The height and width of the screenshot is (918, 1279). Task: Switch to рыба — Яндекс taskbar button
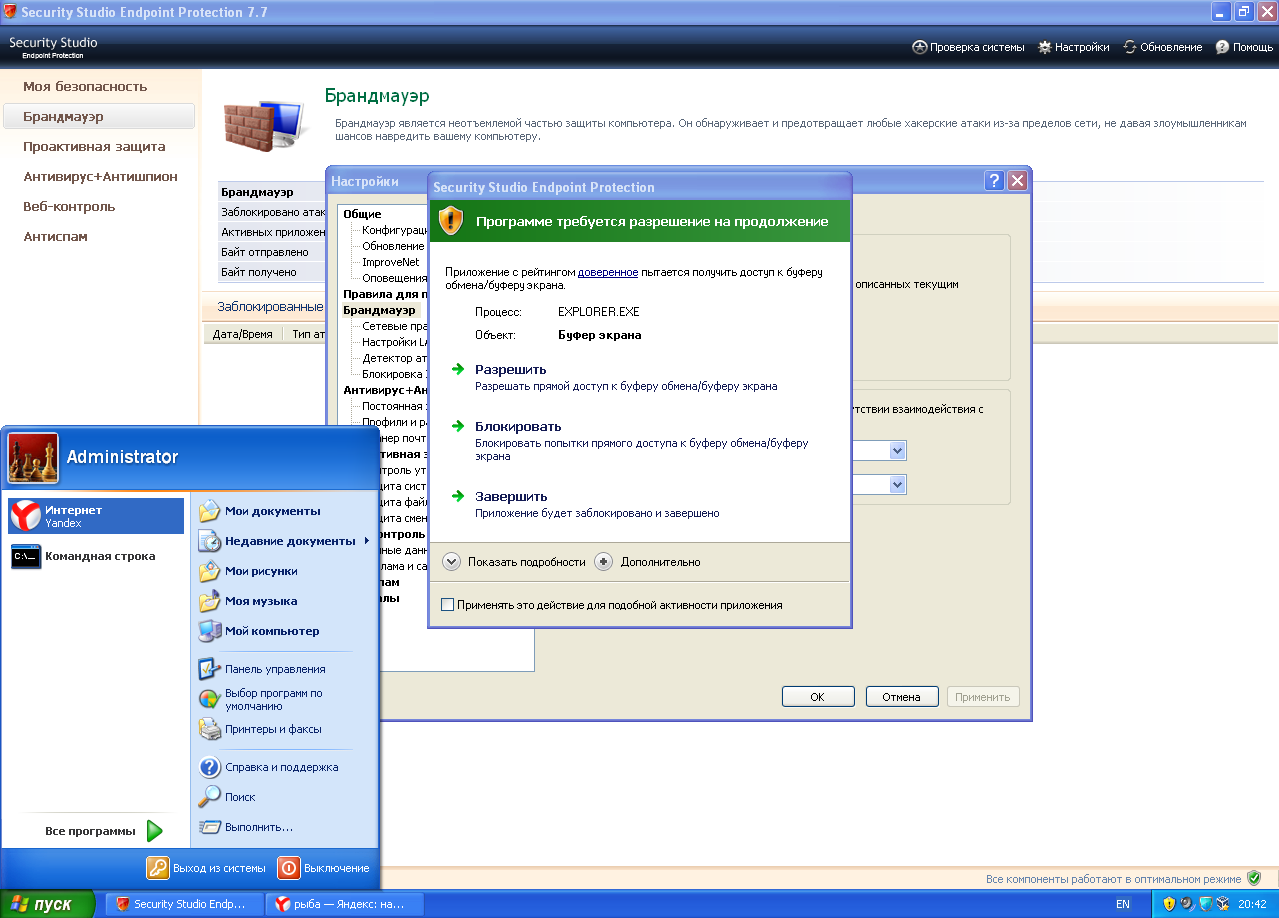[x=344, y=904]
